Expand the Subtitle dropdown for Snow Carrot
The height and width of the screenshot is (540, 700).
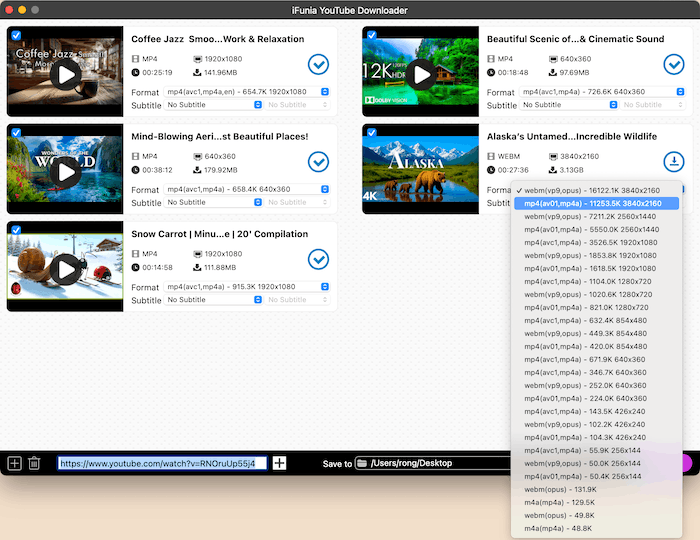(x=214, y=300)
